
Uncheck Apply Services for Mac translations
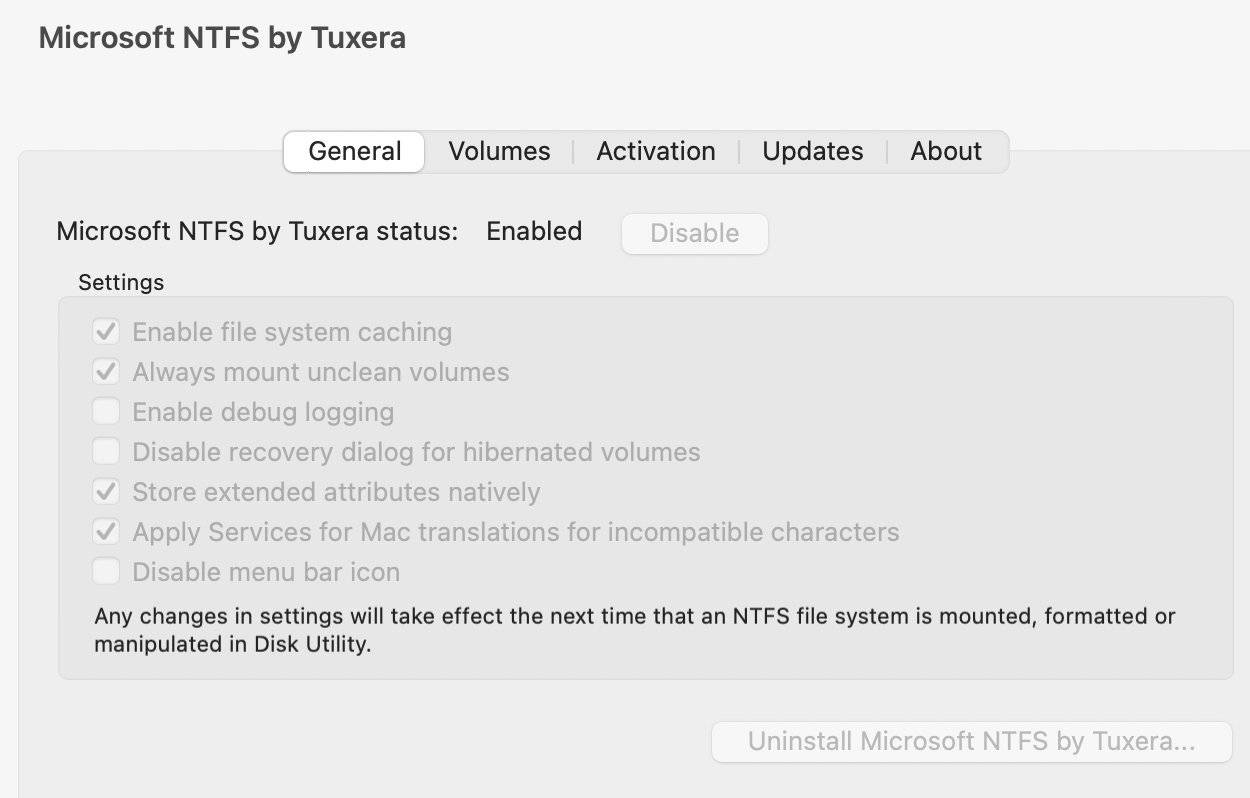(x=106, y=532)
